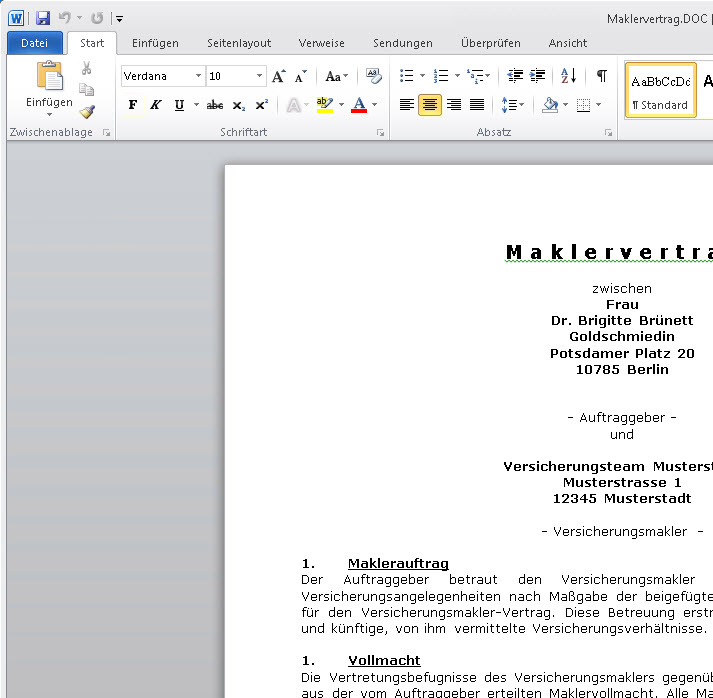Click the Maklerauftrag heading in document
The image size is (713, 698).
(398, 564)
